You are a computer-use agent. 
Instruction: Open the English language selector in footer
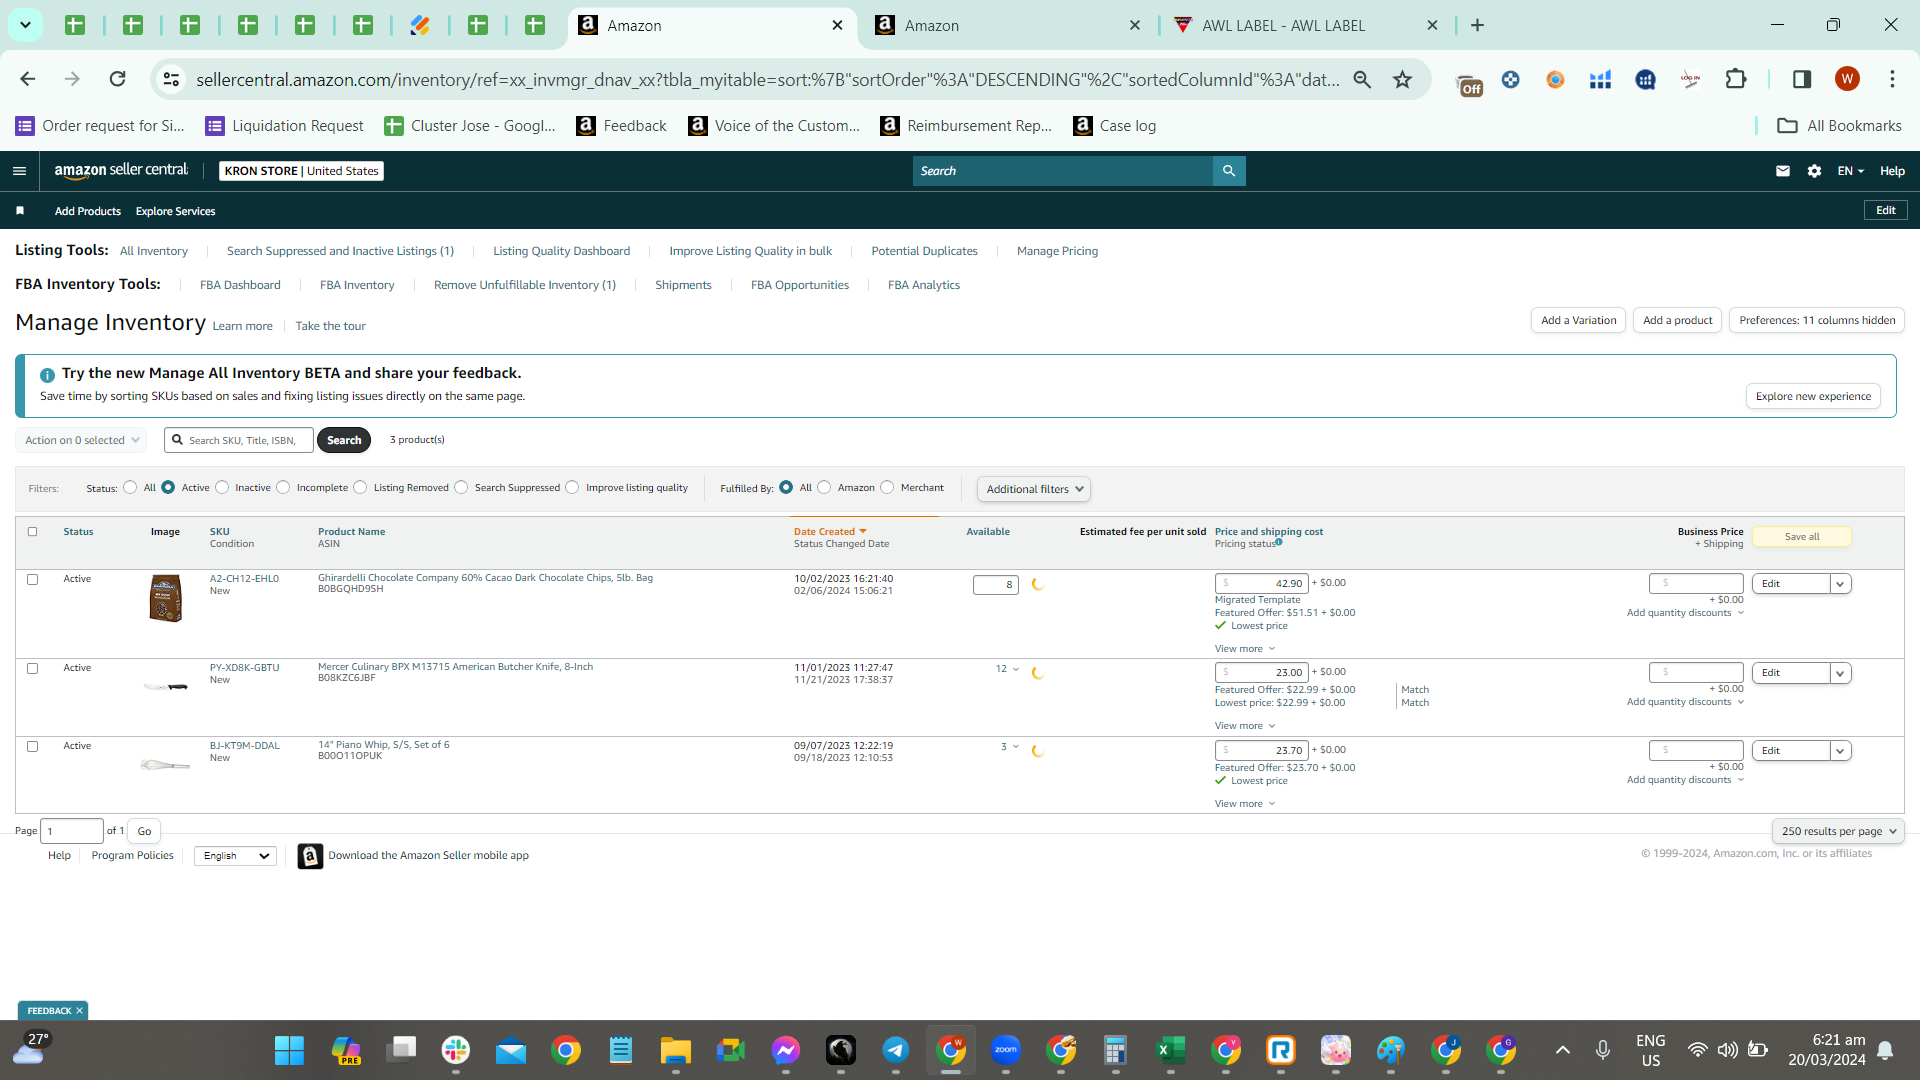[x=235, y=856]
